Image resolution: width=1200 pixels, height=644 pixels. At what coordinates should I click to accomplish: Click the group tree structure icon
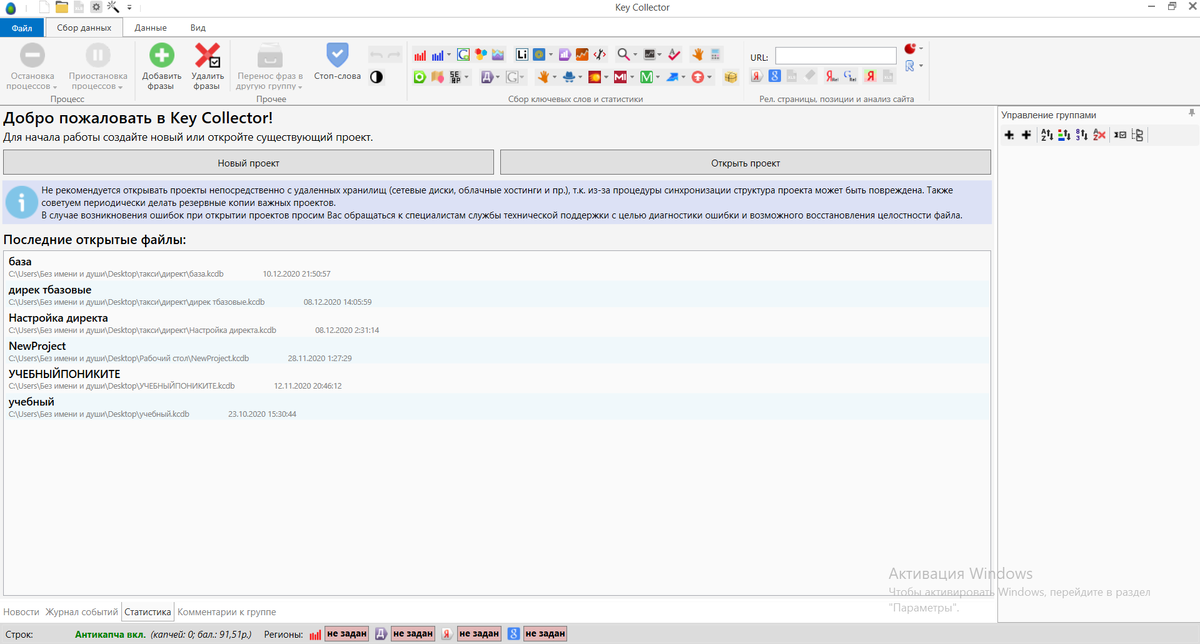point(1138,135)
